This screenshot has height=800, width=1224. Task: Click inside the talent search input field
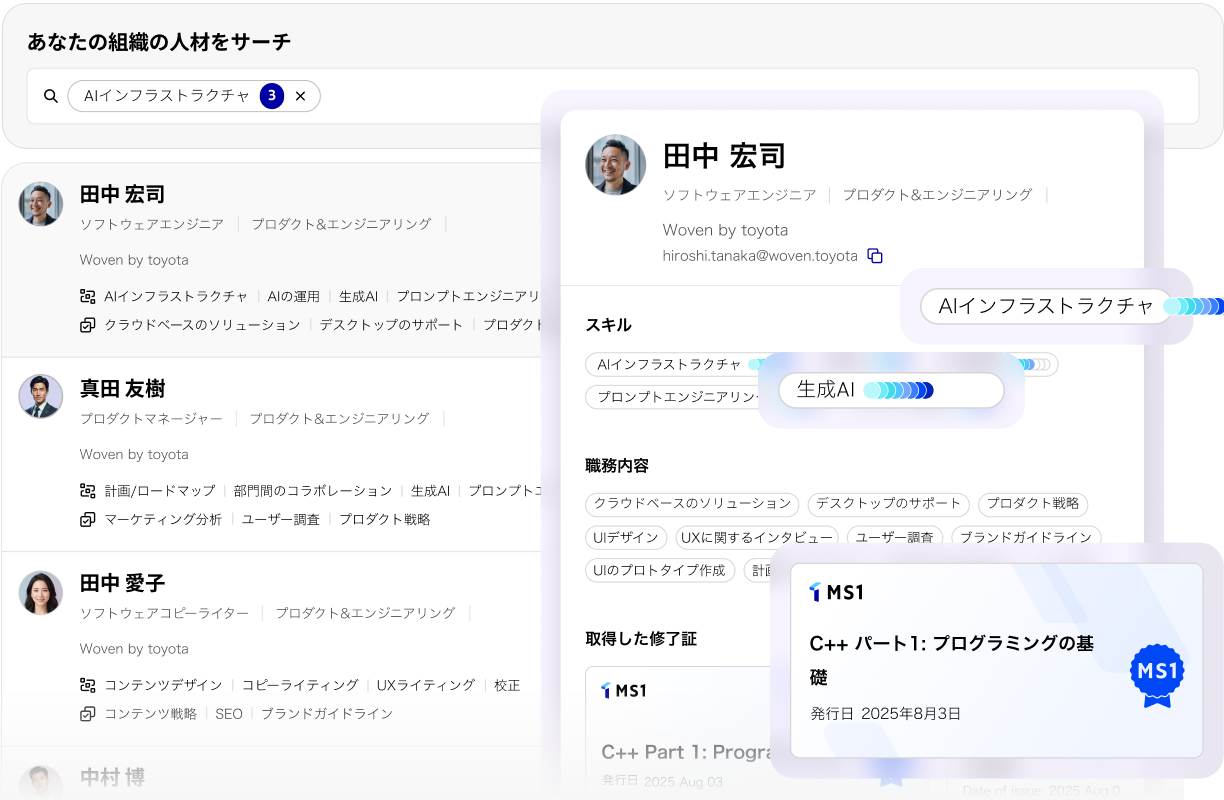[612, 96]
